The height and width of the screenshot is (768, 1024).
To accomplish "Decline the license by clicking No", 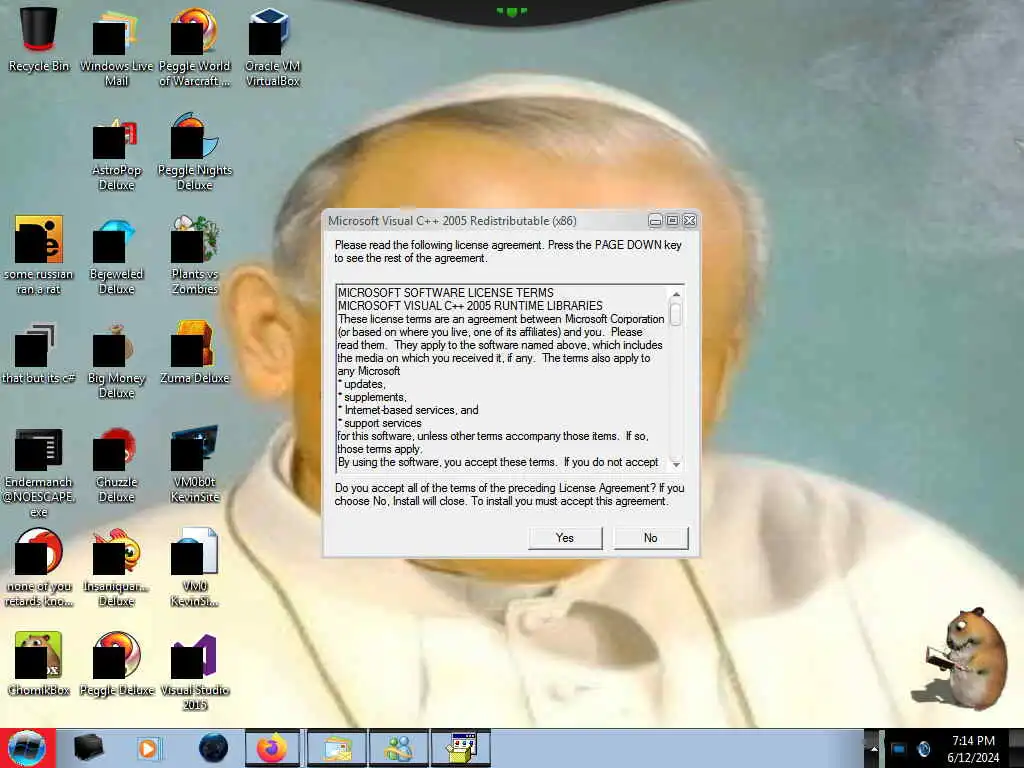I will click(650, 537).
